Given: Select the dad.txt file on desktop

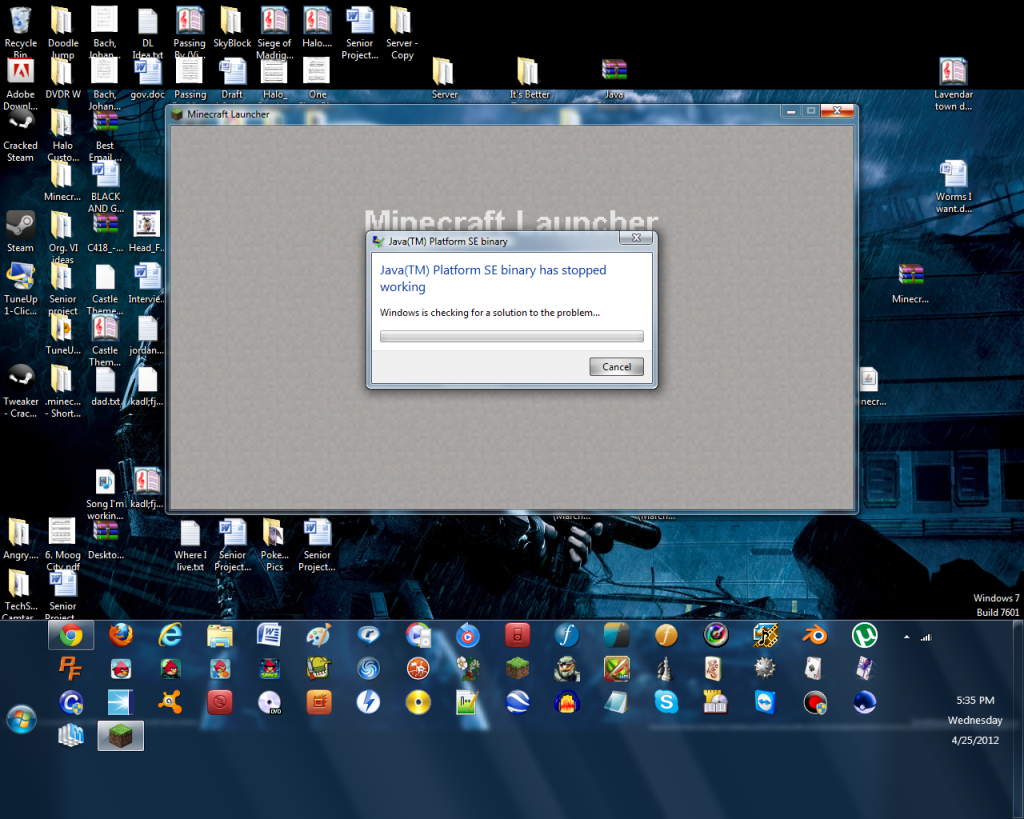Looking at the screenshot, I should click(105, 387).
